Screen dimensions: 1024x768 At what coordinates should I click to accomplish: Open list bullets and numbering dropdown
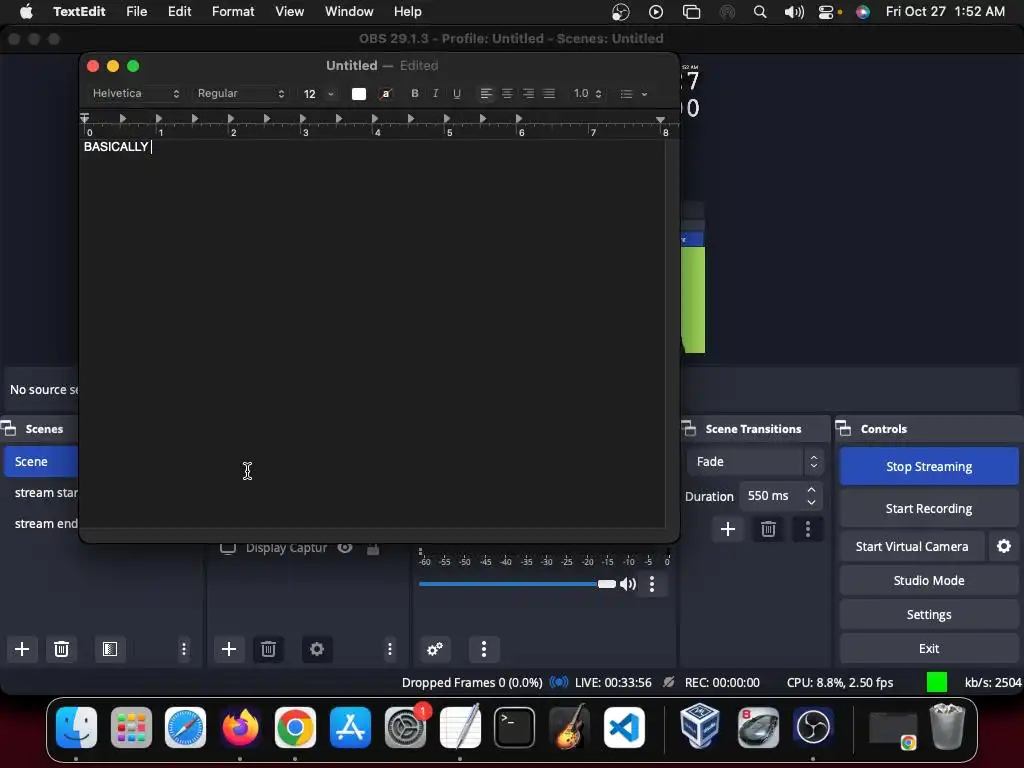633,93
